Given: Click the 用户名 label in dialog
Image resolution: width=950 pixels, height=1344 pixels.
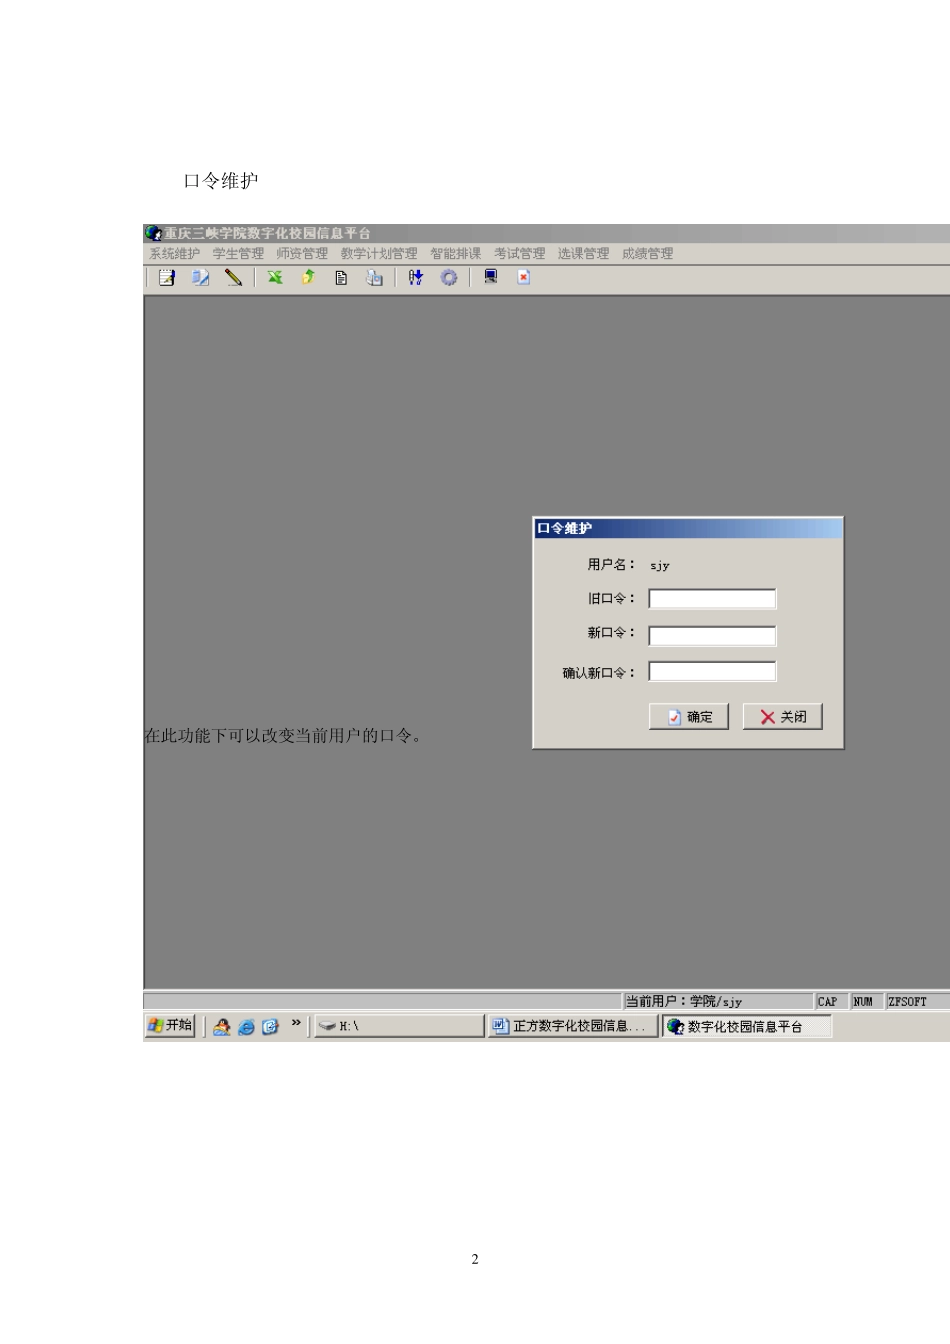Looking at the screenshot, I should pos(611,565).
